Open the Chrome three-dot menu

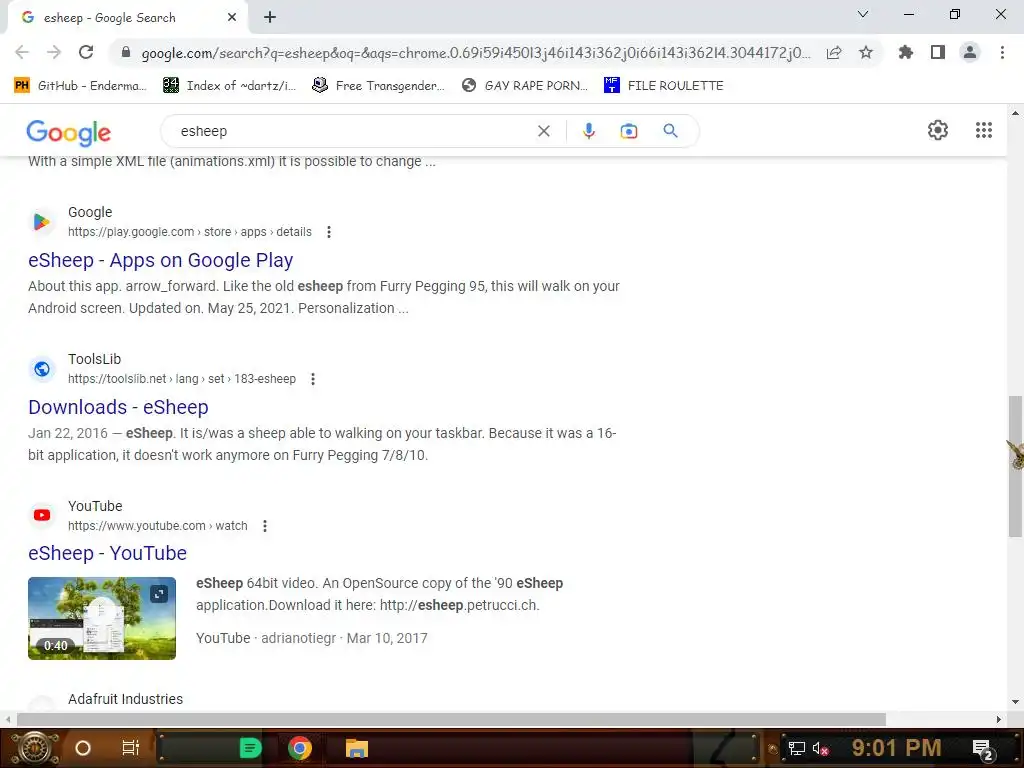coord(1002,52)
